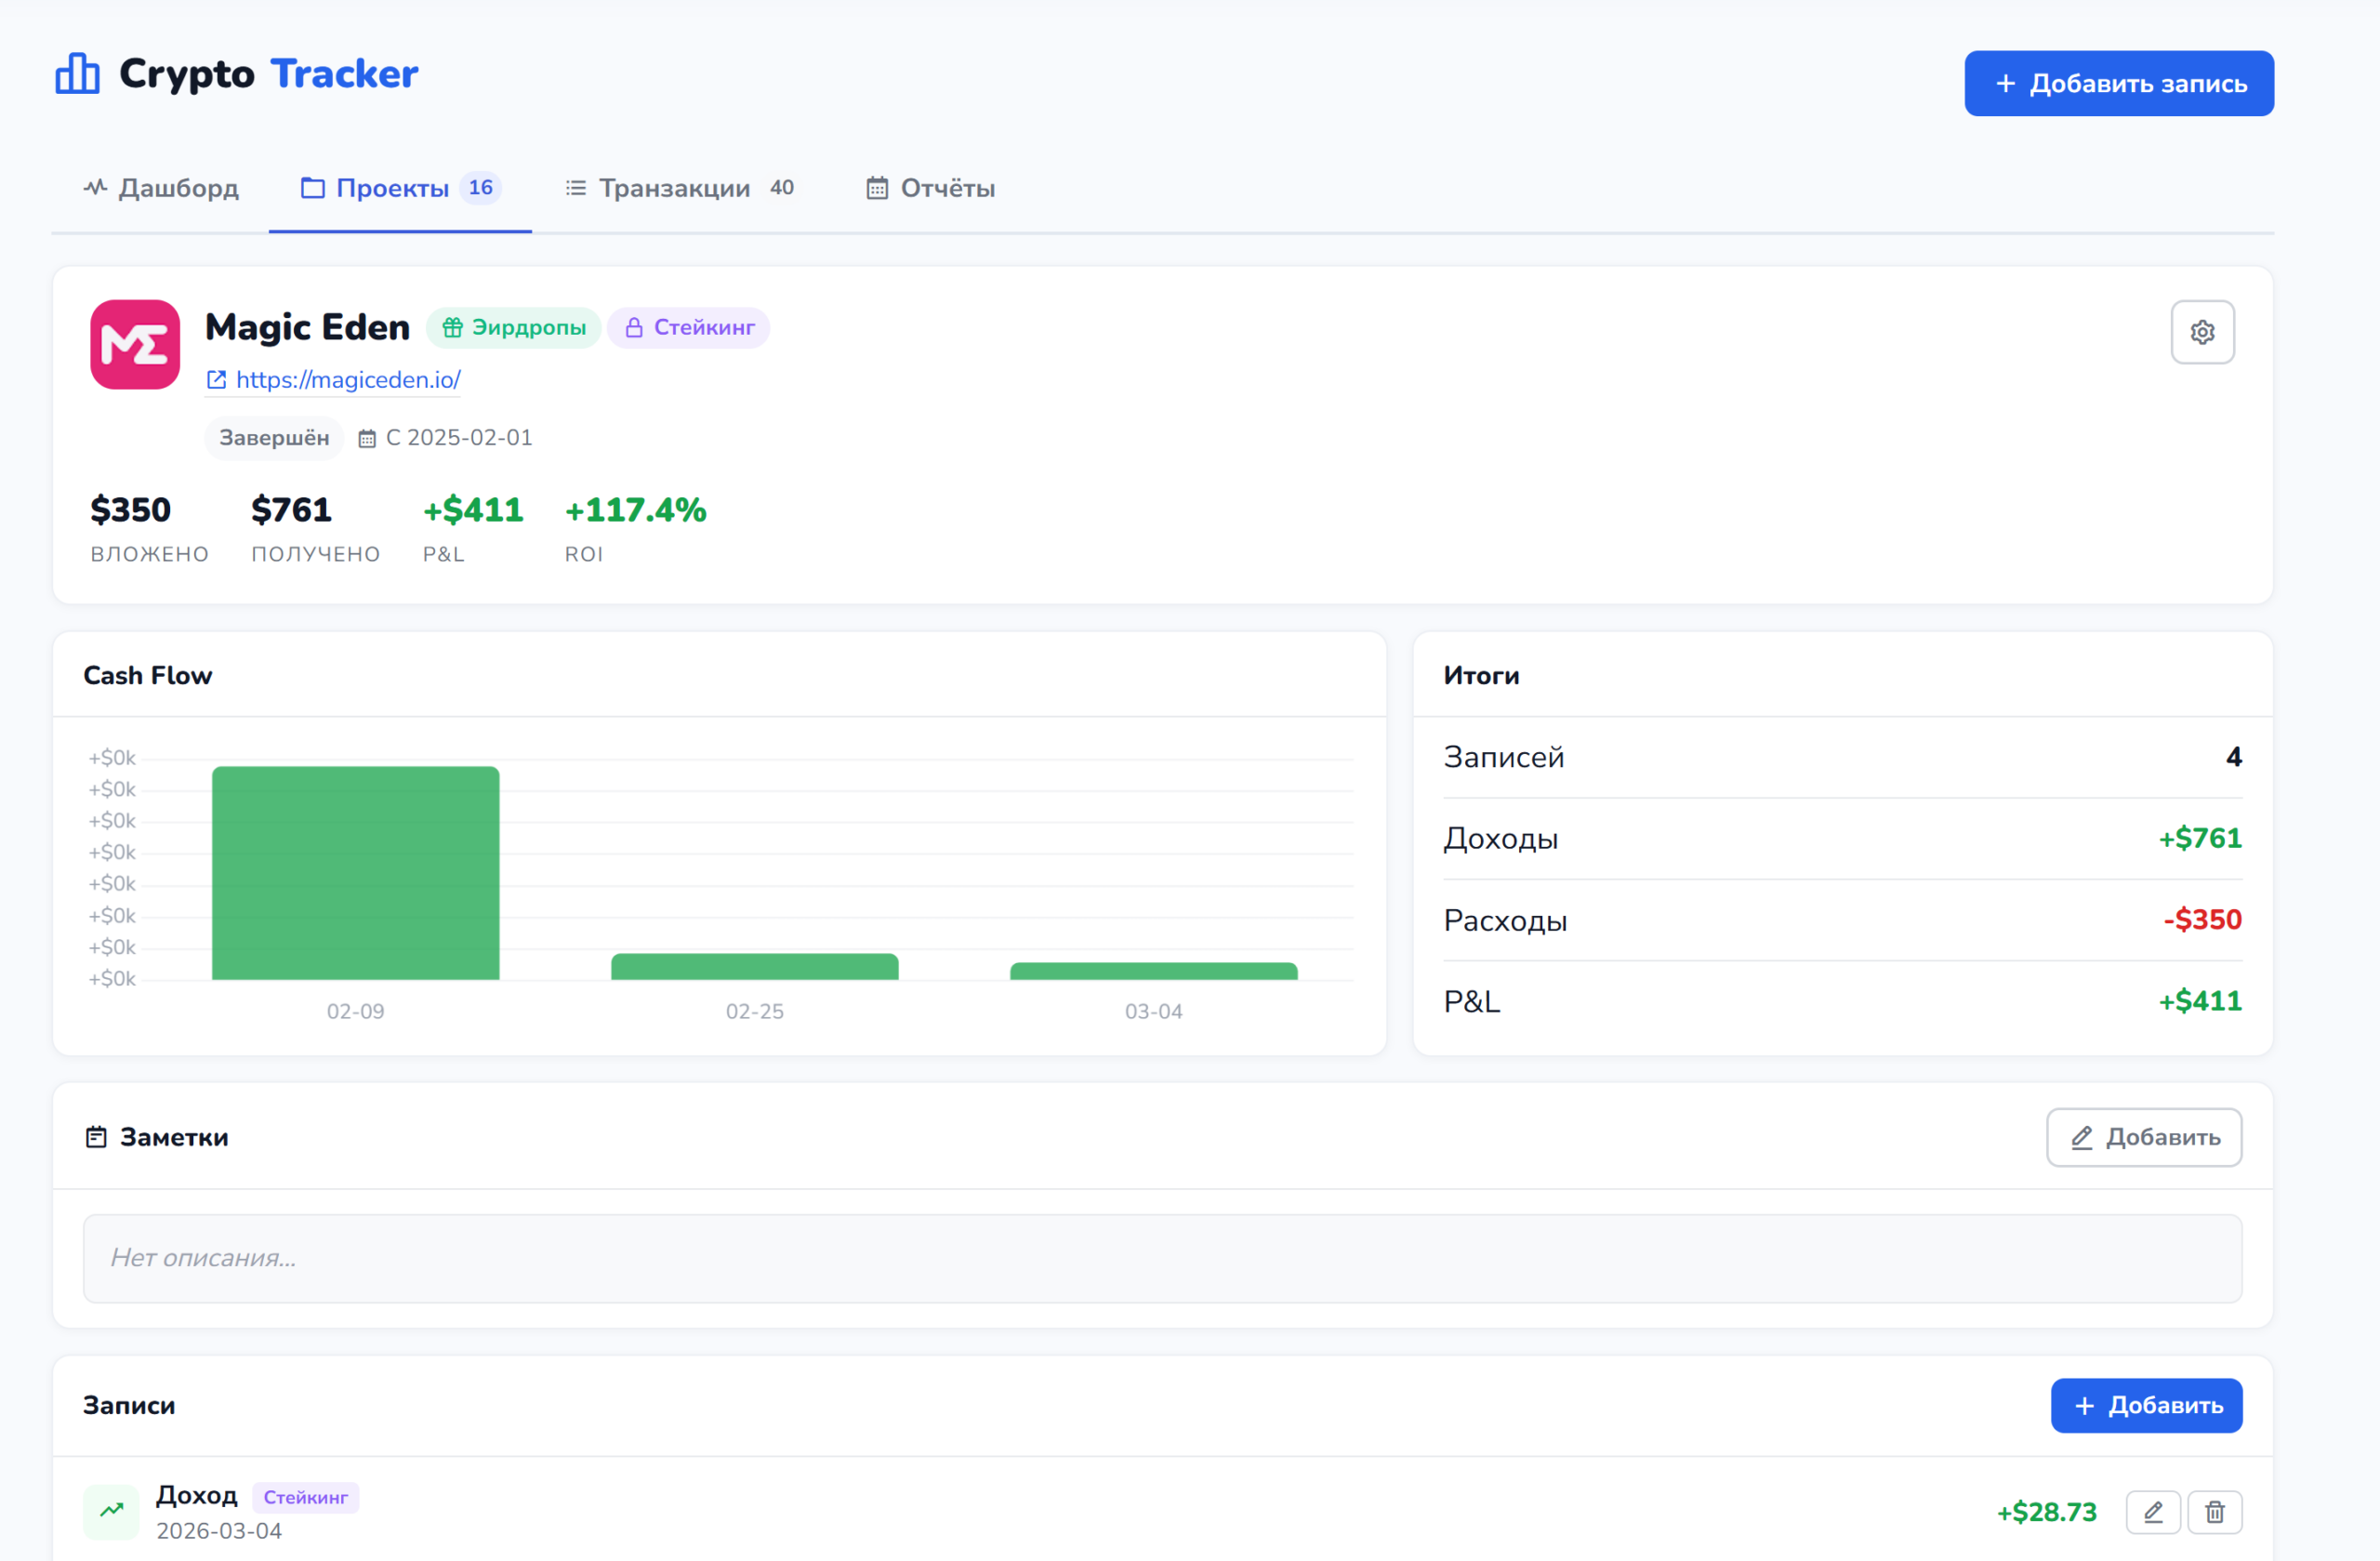Click the trending-up icon on the Доход record
This screenshot has width=2380, height=1561.
pyautogui.click(x=112, y=1511)
